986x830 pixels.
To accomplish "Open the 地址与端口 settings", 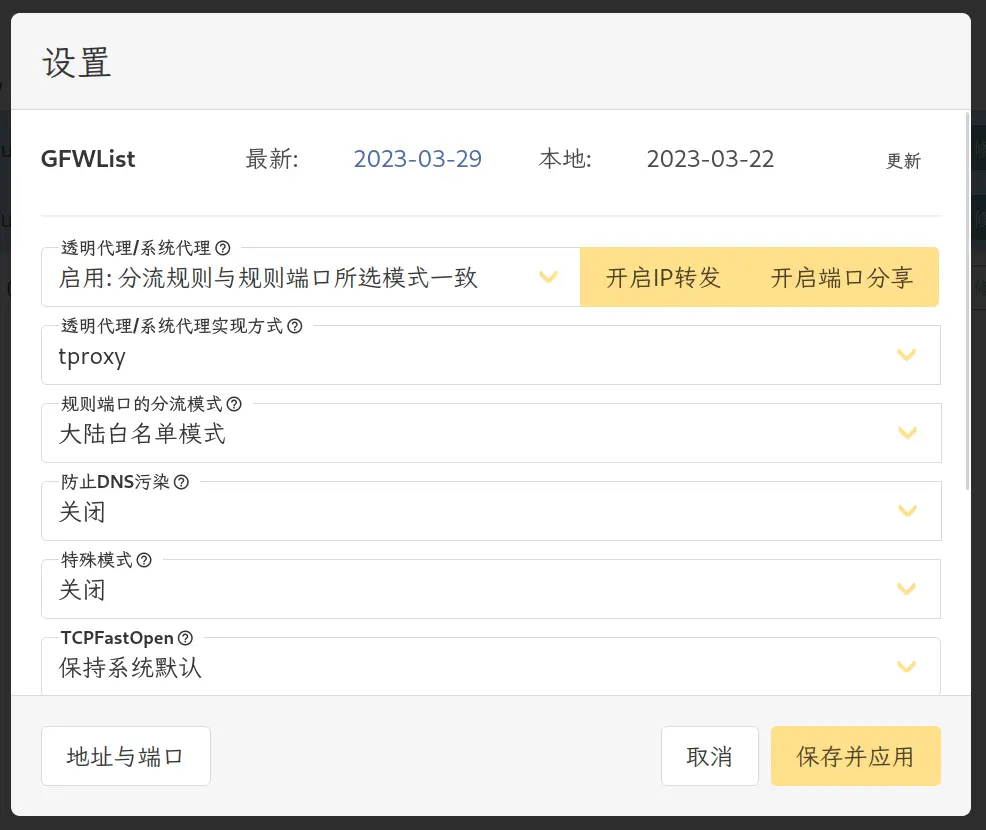I will [x=126, y=756].
